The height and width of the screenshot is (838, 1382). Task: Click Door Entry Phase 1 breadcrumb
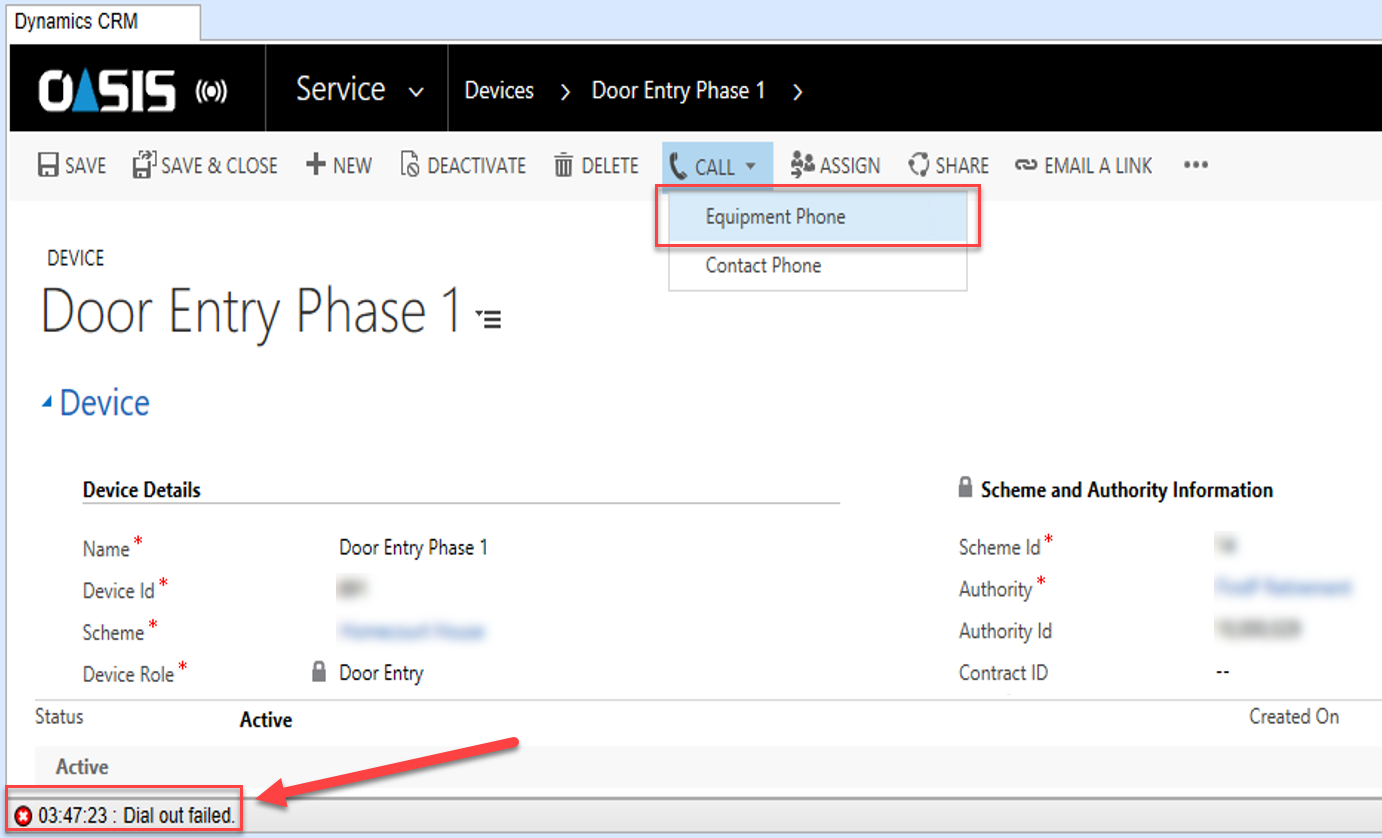[679, 91]
